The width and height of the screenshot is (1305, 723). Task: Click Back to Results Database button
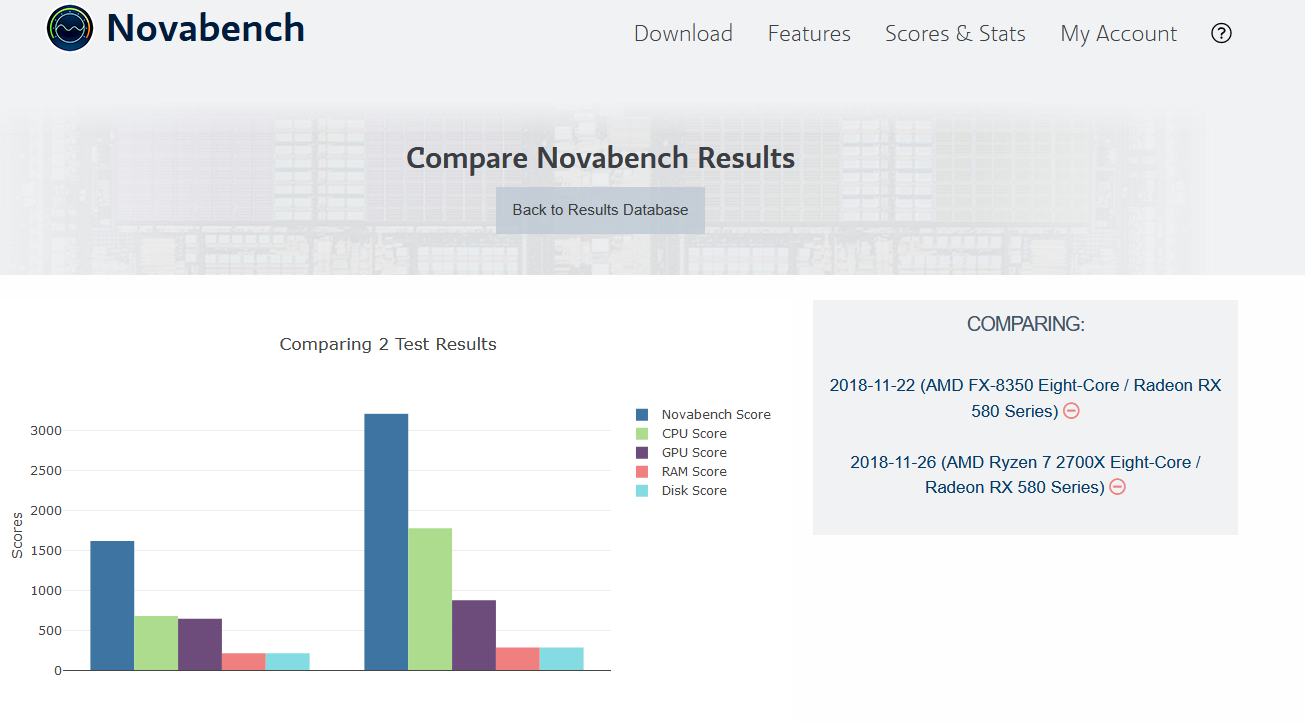pos(600,210)
